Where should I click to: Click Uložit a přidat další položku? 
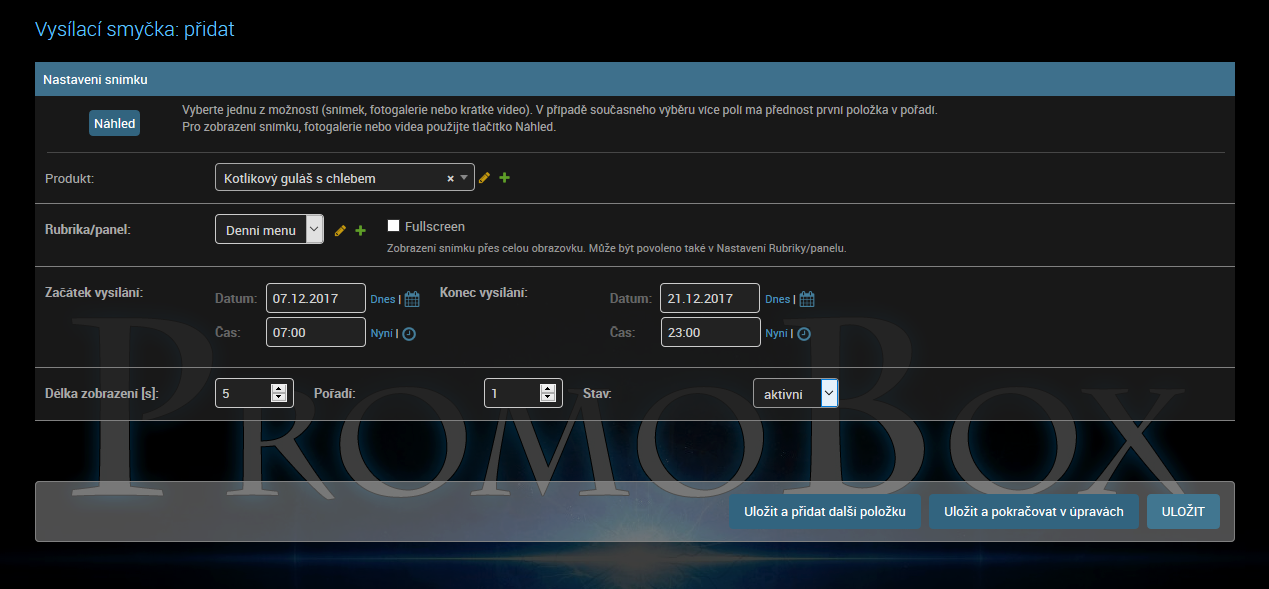tap(825, 511)
